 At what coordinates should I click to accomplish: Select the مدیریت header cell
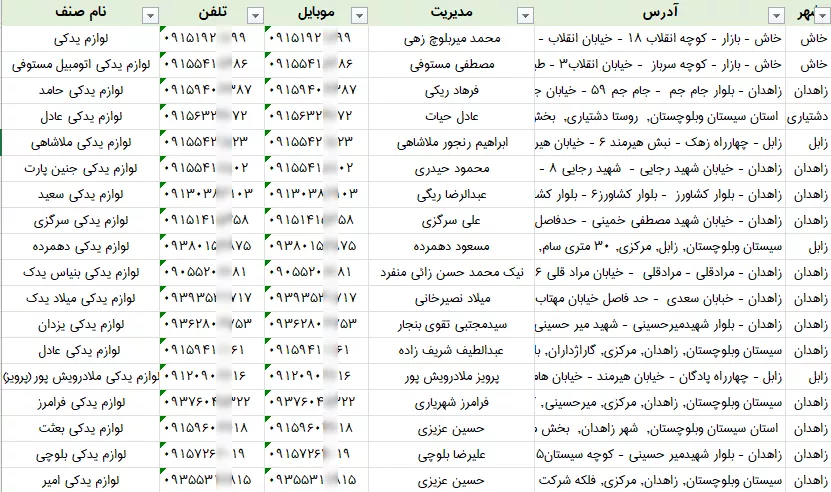click(x=452, y=13)
